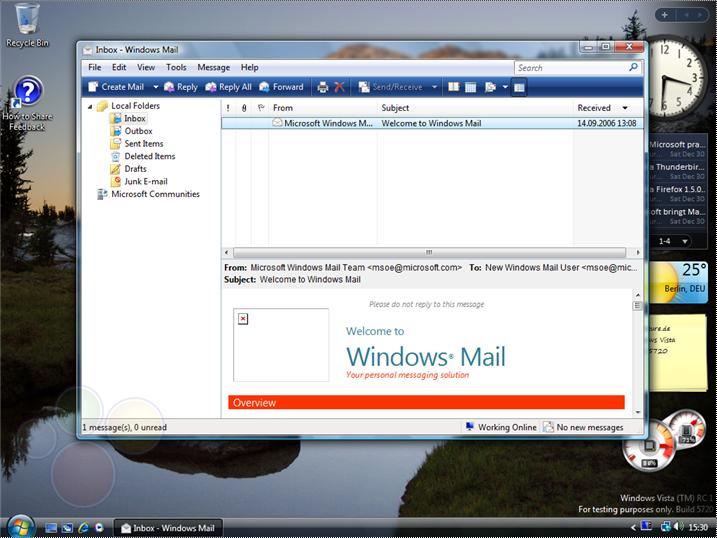
Task: Click the red Delete icon in the toolbar
Action: [x=339, y=87]
